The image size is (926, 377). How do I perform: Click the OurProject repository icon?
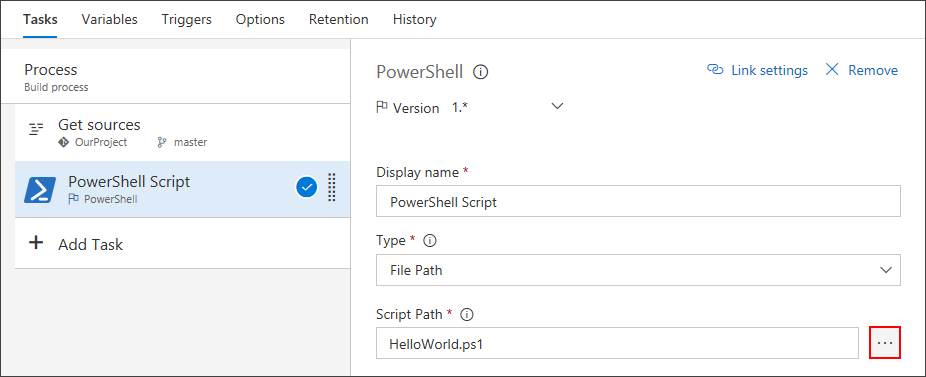(63, 142)
